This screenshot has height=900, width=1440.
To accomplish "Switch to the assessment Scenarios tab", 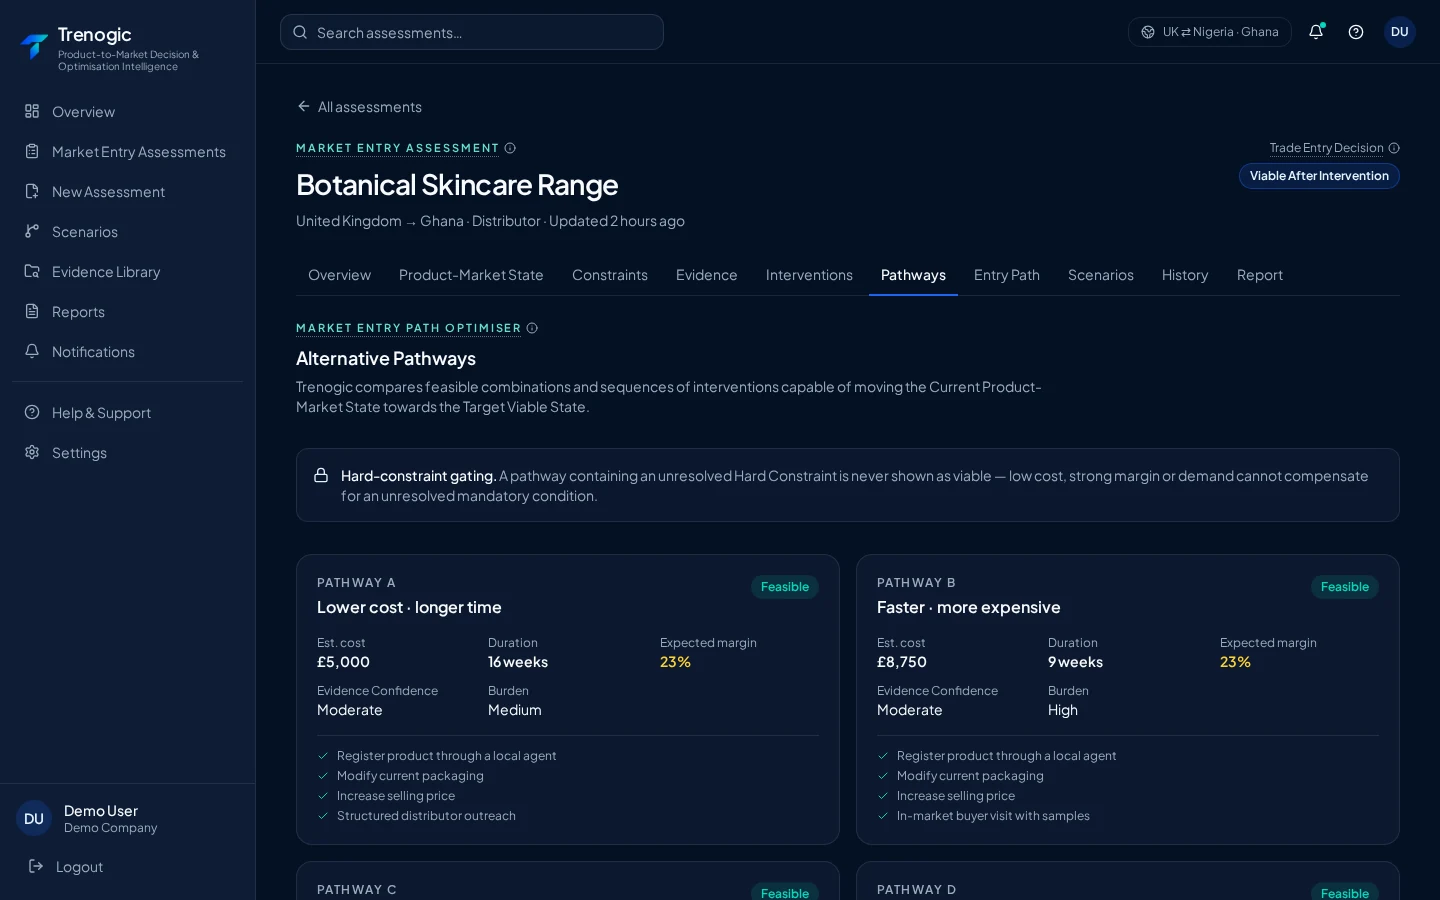I will (x=1101, y=275).
